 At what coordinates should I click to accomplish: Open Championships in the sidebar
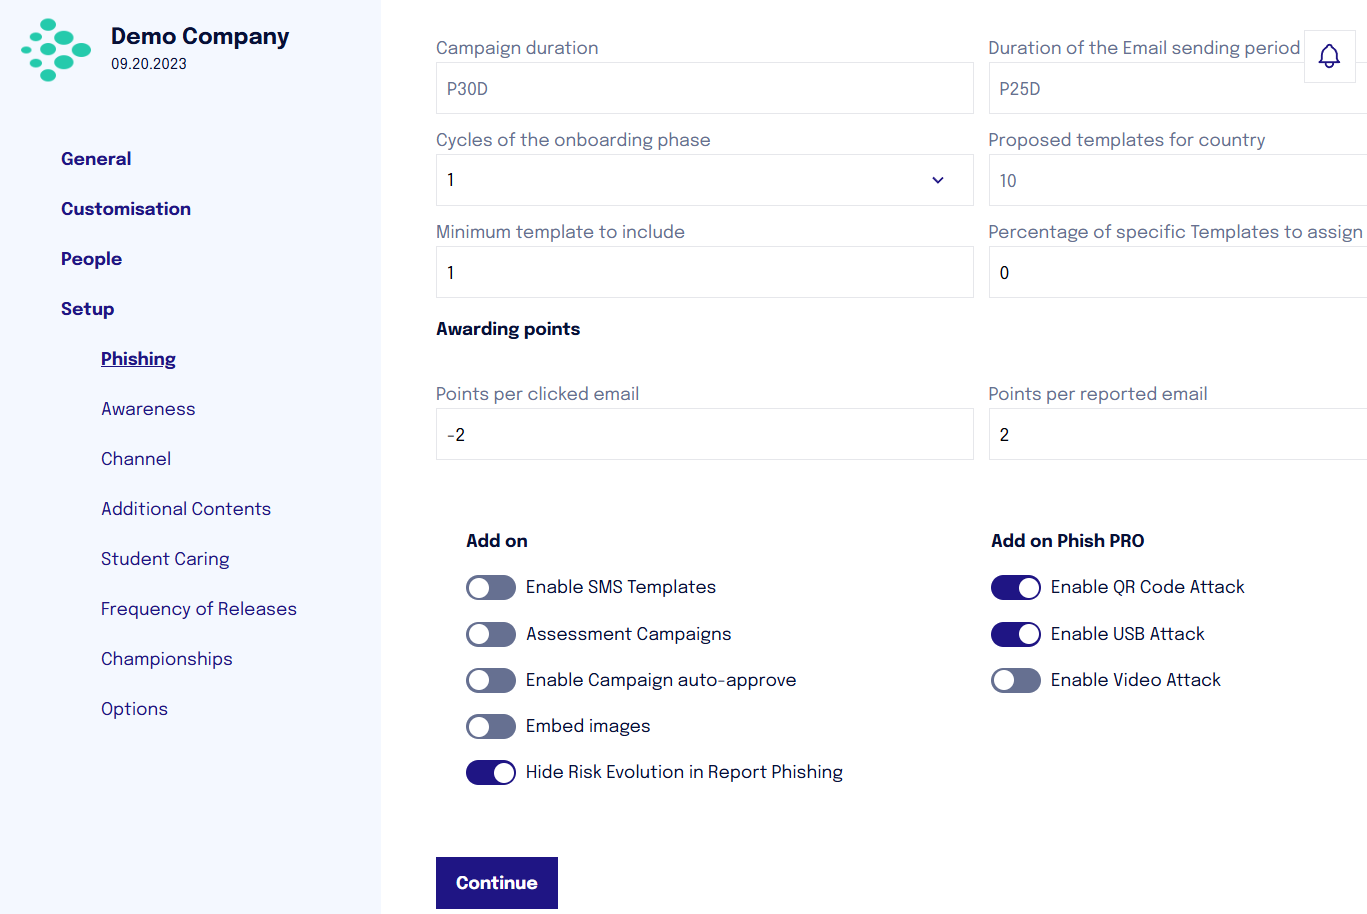pyautogui.click(x=167, y=659)
